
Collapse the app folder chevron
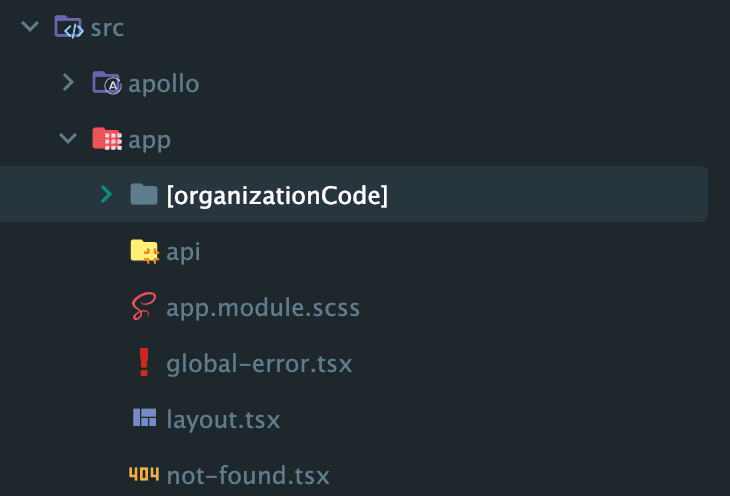point(68,138)
